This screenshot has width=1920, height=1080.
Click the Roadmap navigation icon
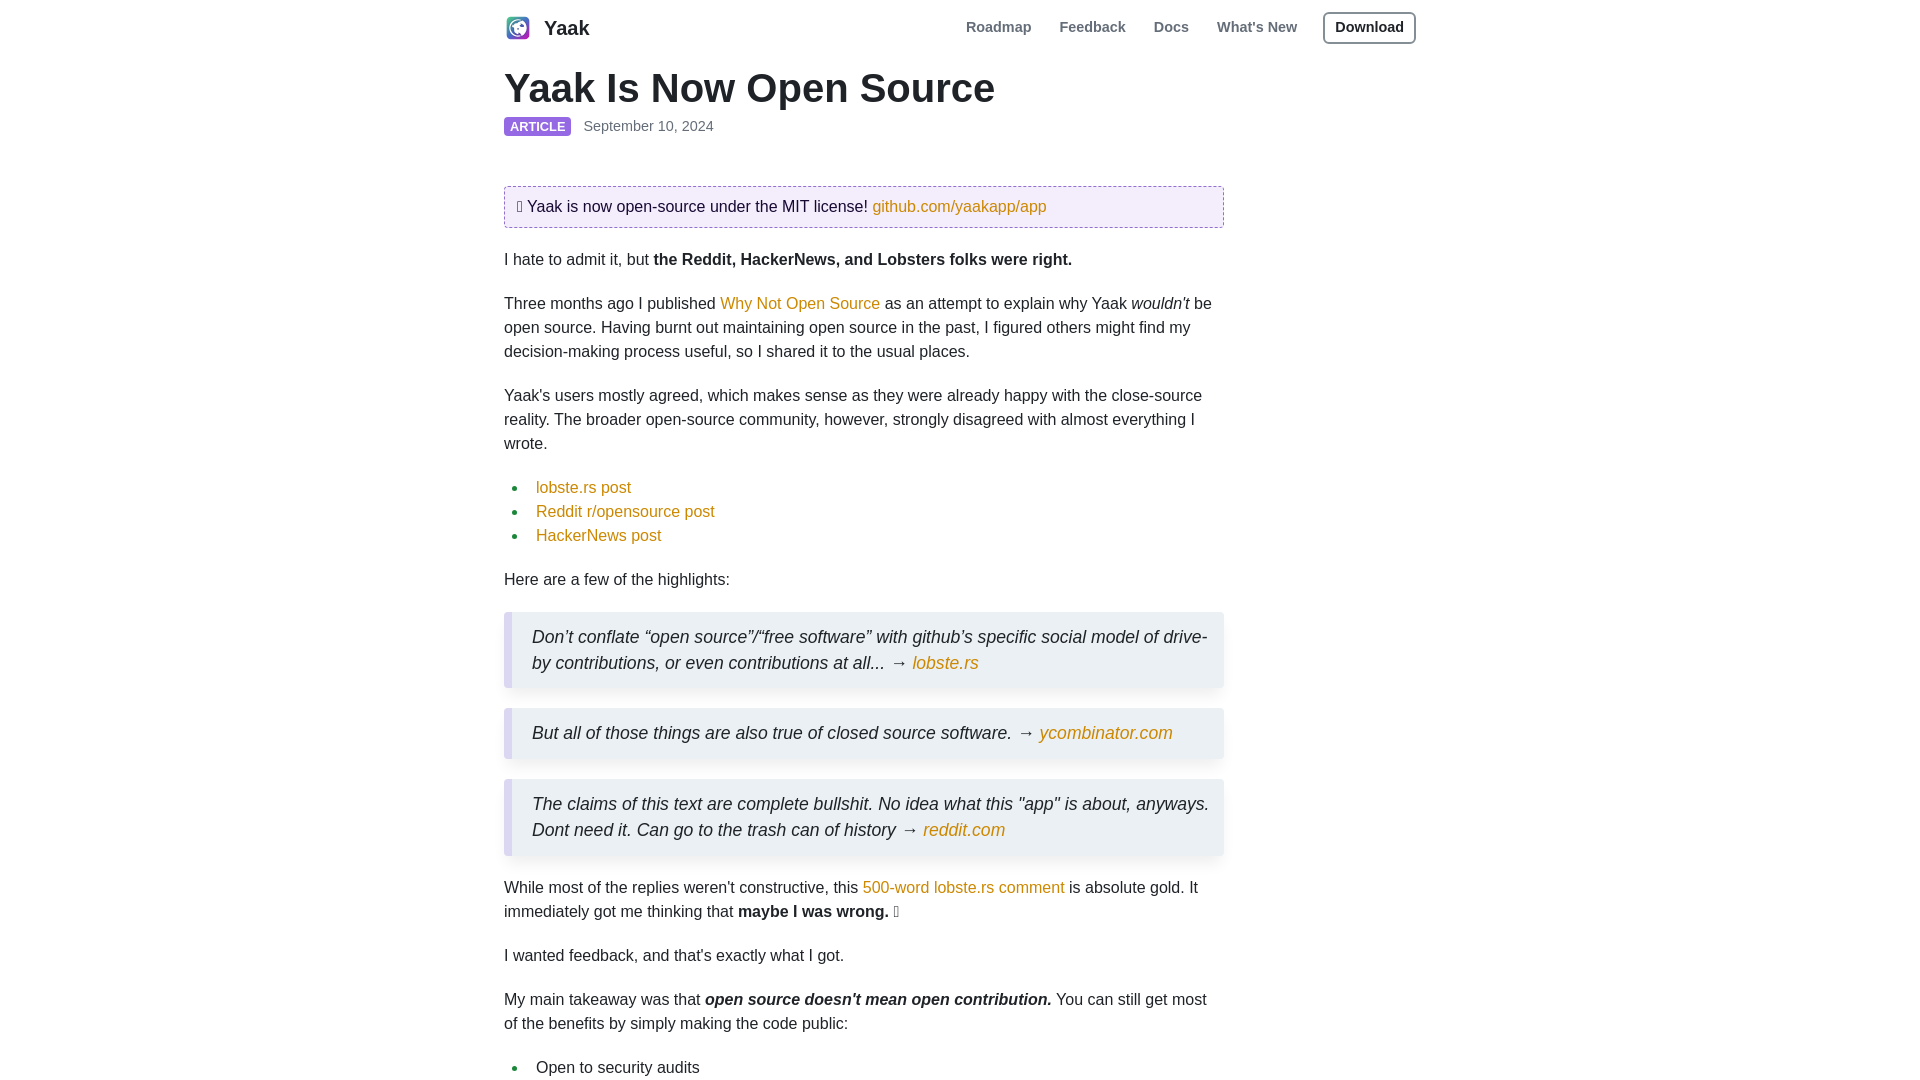coord(998,28)
